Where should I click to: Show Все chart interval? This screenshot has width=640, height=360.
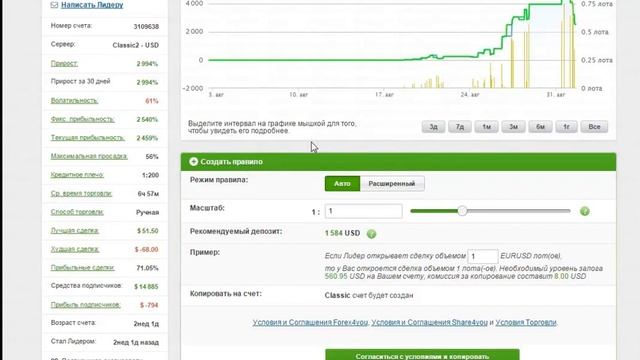[594, 127]
